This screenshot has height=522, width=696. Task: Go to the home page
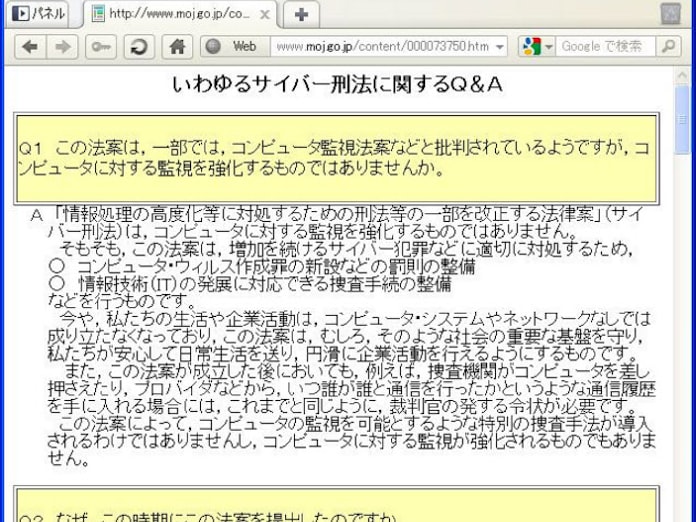tap(176, 46)
